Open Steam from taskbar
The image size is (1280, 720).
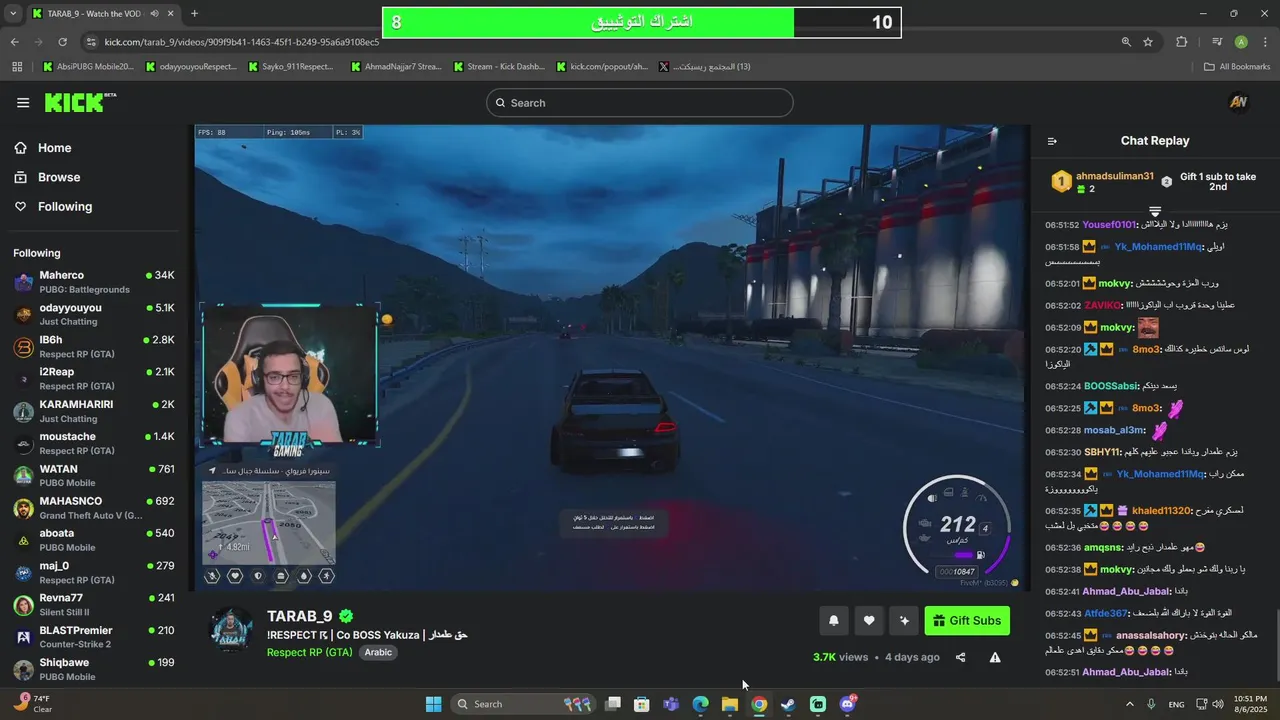(x=788, y=704)
